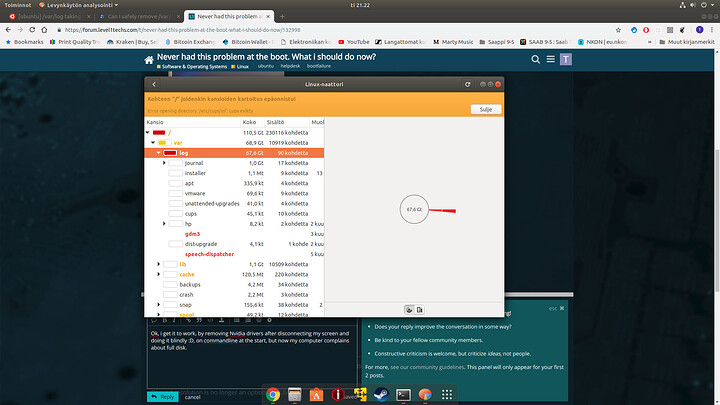This screenshot has width=720, height=405.
Task: Sort by the Kansio column header
Action: (192, 122)
